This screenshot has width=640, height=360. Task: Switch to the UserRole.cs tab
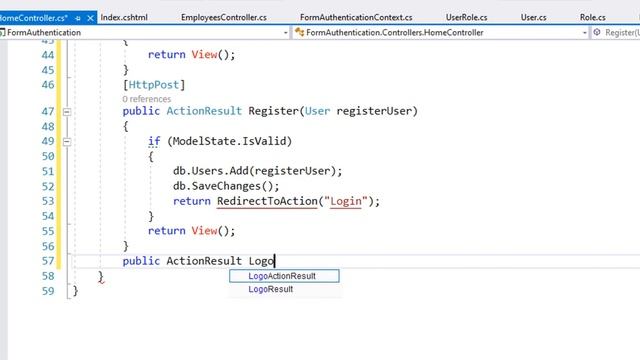click(x=467, y=18)
